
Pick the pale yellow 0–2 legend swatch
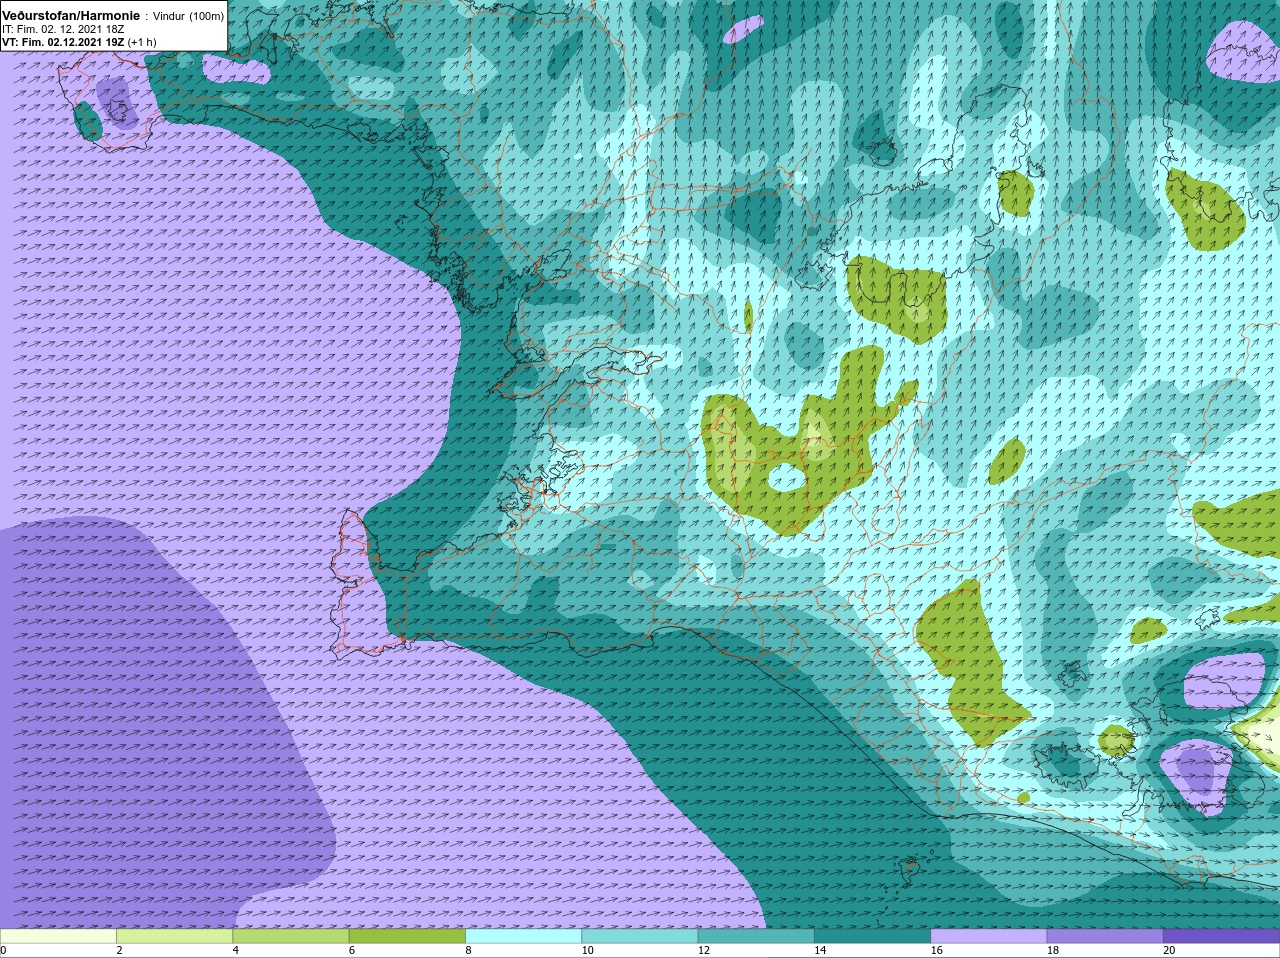tap(58, 937)
